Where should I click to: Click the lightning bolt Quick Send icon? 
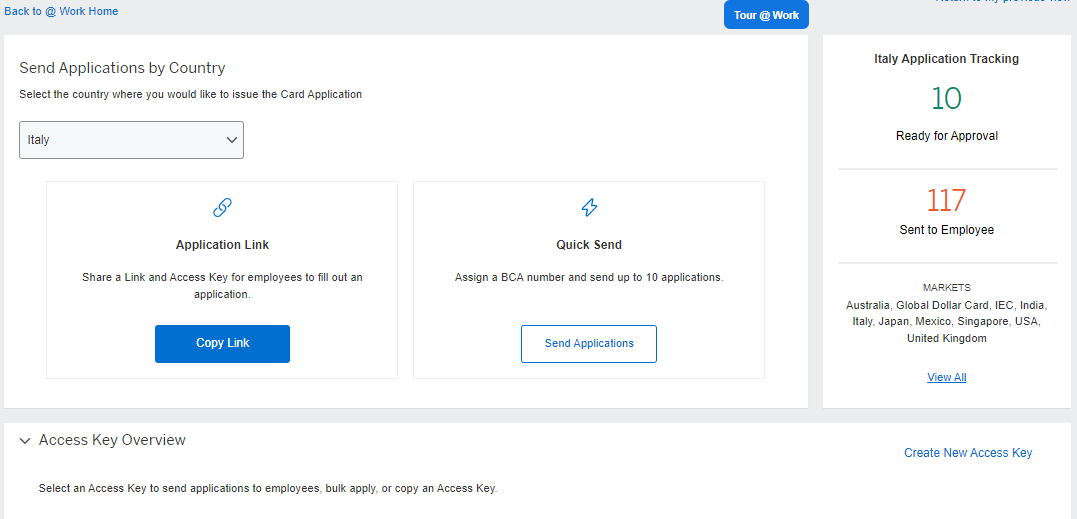point(589,208)
